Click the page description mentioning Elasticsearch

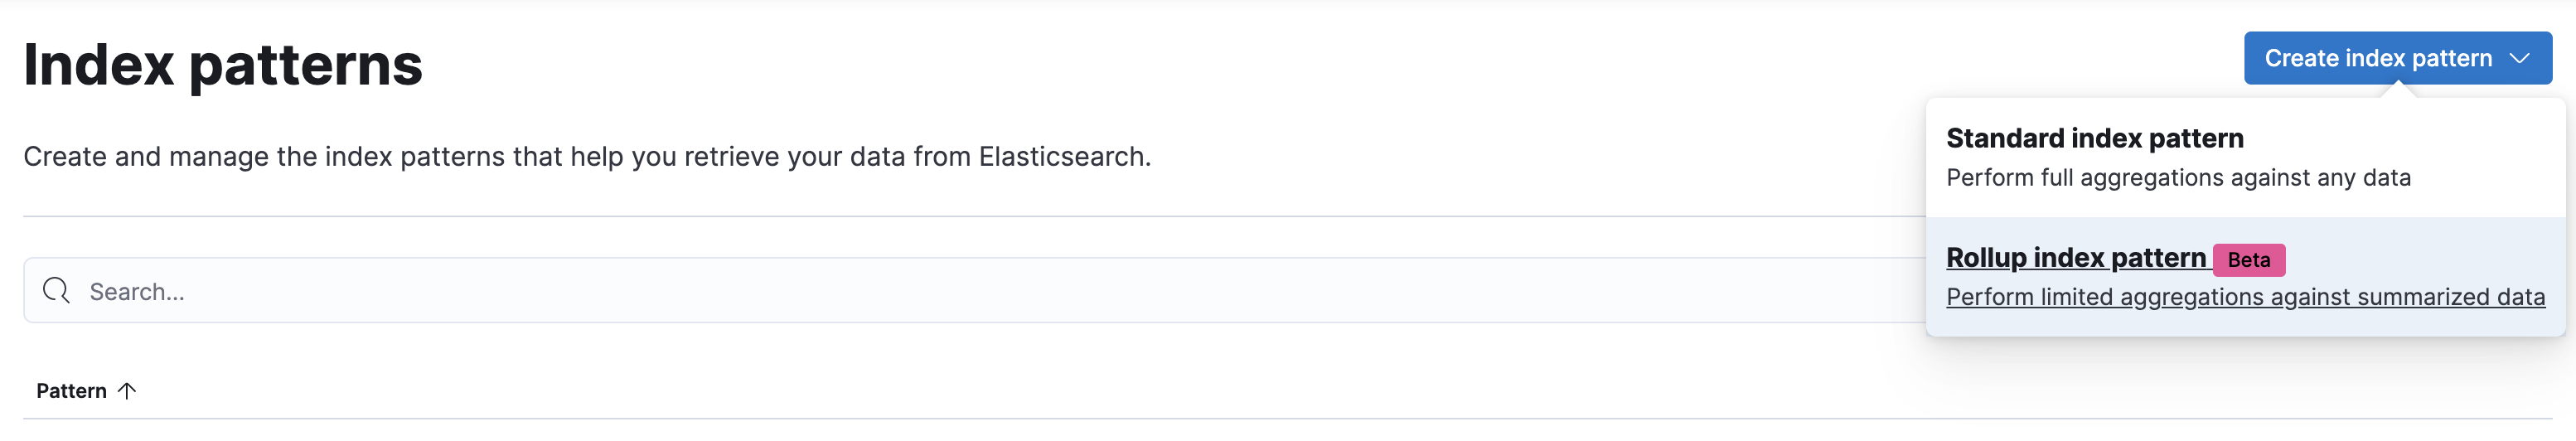tap(587, 157)
